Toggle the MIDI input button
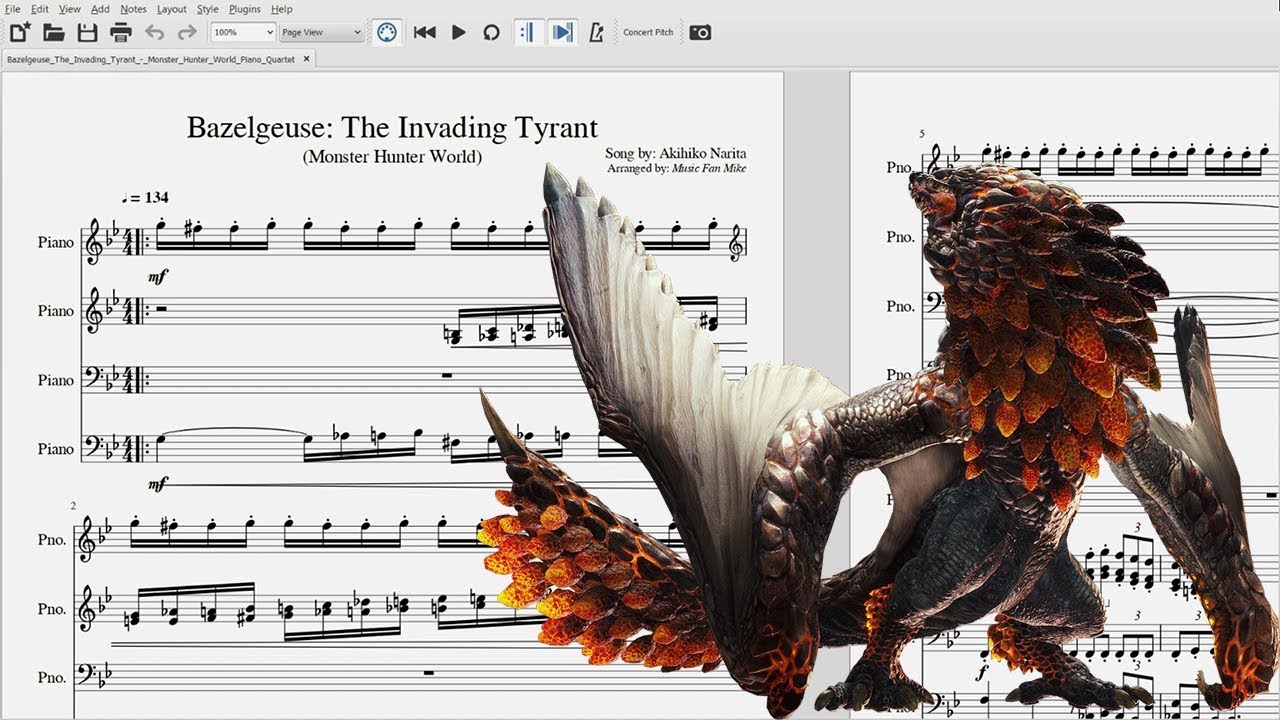Viewport: 1280px width, 720px height. pyautogui.click(x=387, y=32)
